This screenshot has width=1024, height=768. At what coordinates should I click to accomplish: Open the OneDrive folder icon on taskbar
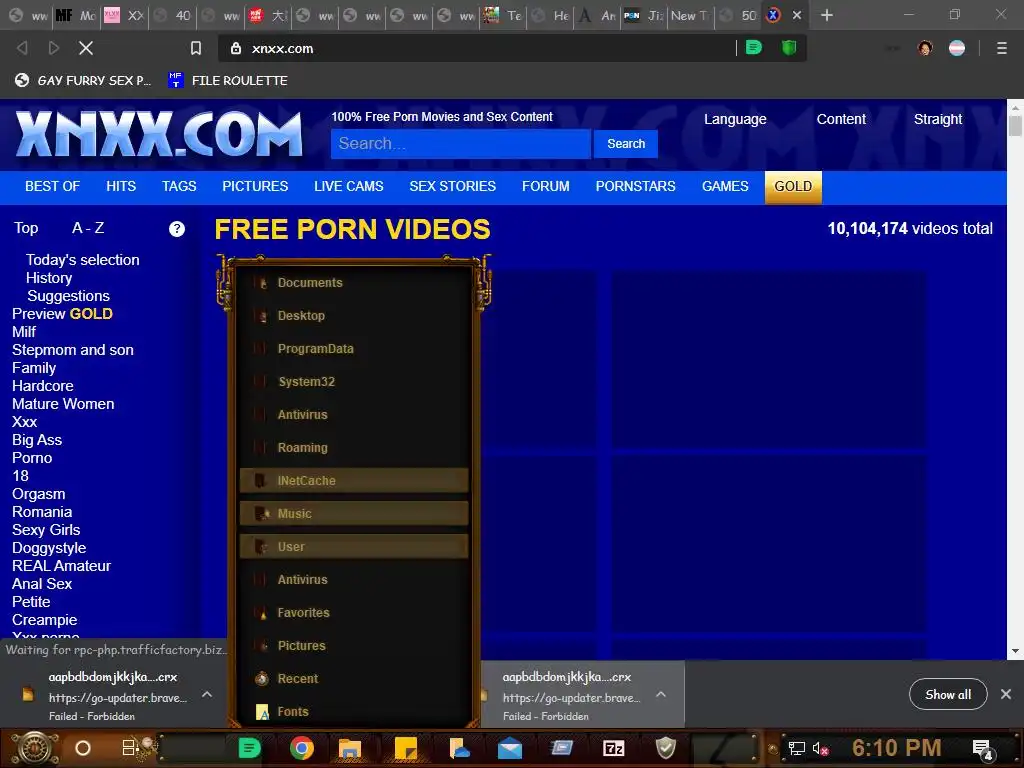pos(460,748)
